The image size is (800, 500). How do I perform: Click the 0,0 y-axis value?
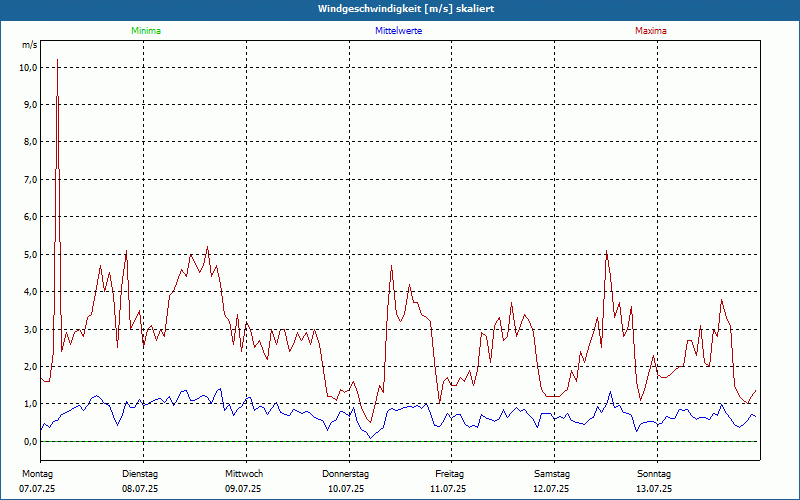pyautogui.click(x=31, y=441)
